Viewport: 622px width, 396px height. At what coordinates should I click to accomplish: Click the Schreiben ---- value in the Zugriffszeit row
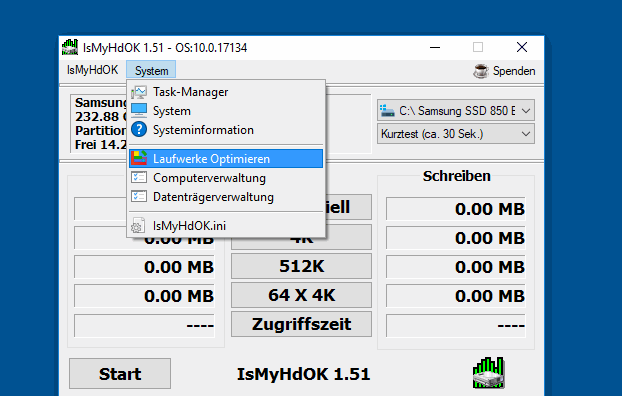point(456,325)
